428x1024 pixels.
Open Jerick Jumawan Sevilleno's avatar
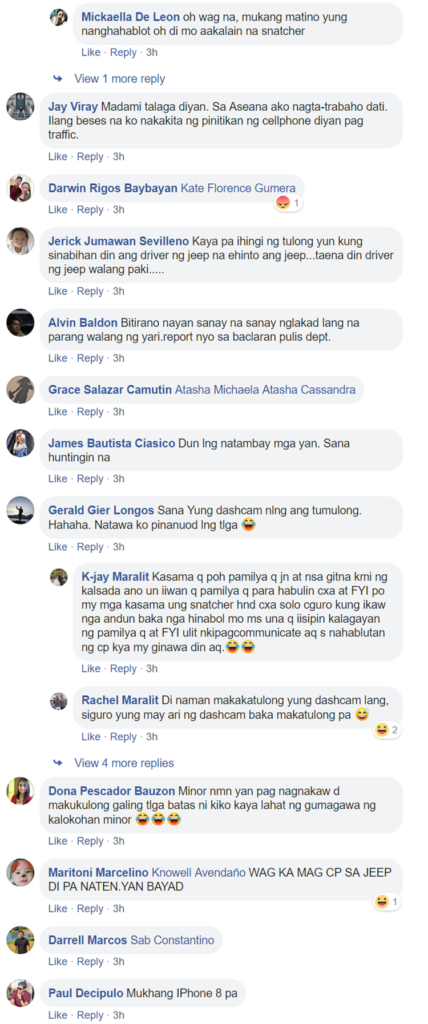(x=20, y=241)
